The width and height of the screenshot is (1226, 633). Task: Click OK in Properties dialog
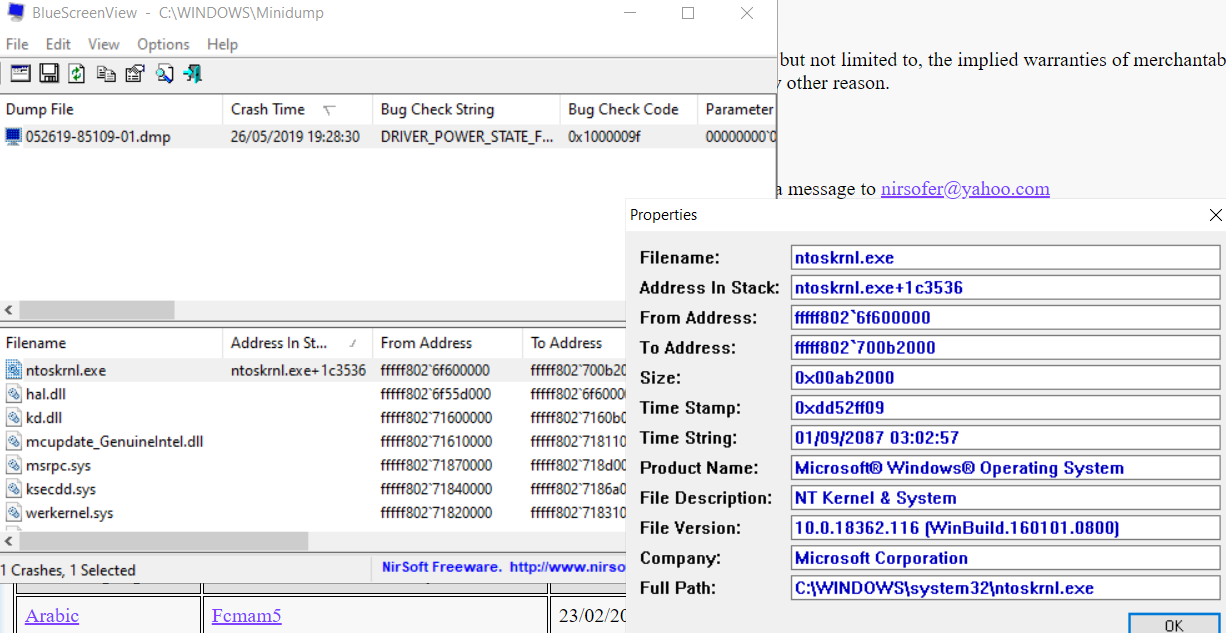coord(1174,624)
